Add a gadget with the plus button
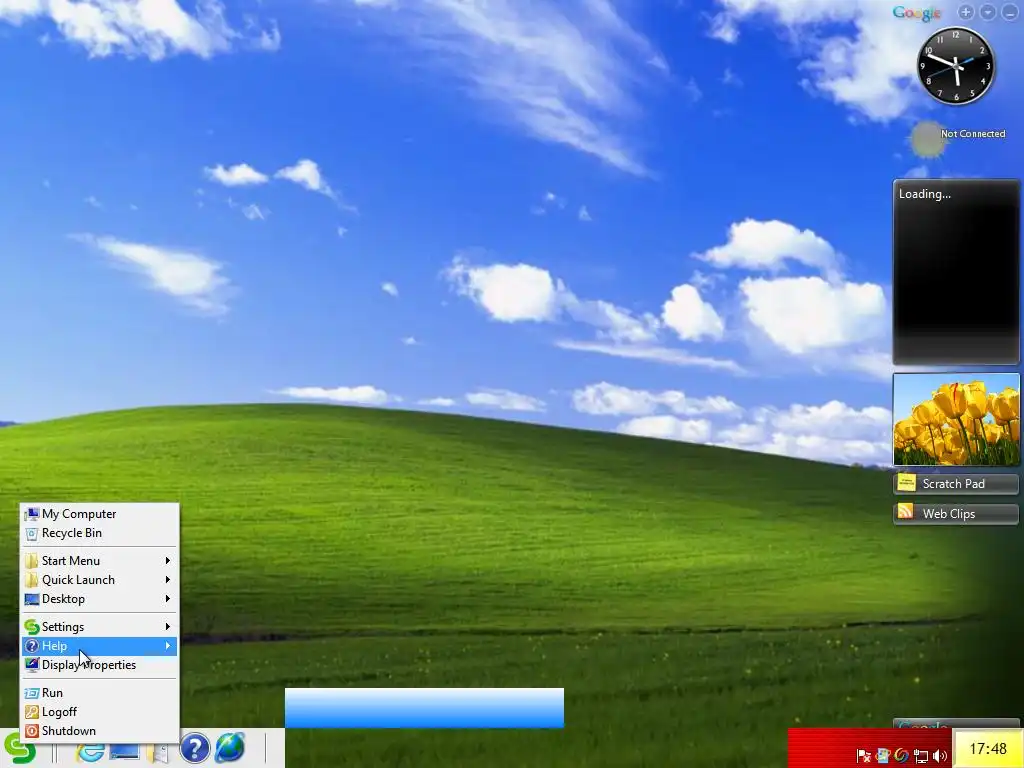The image size is (1024, 768). click(x=966, y=12)
